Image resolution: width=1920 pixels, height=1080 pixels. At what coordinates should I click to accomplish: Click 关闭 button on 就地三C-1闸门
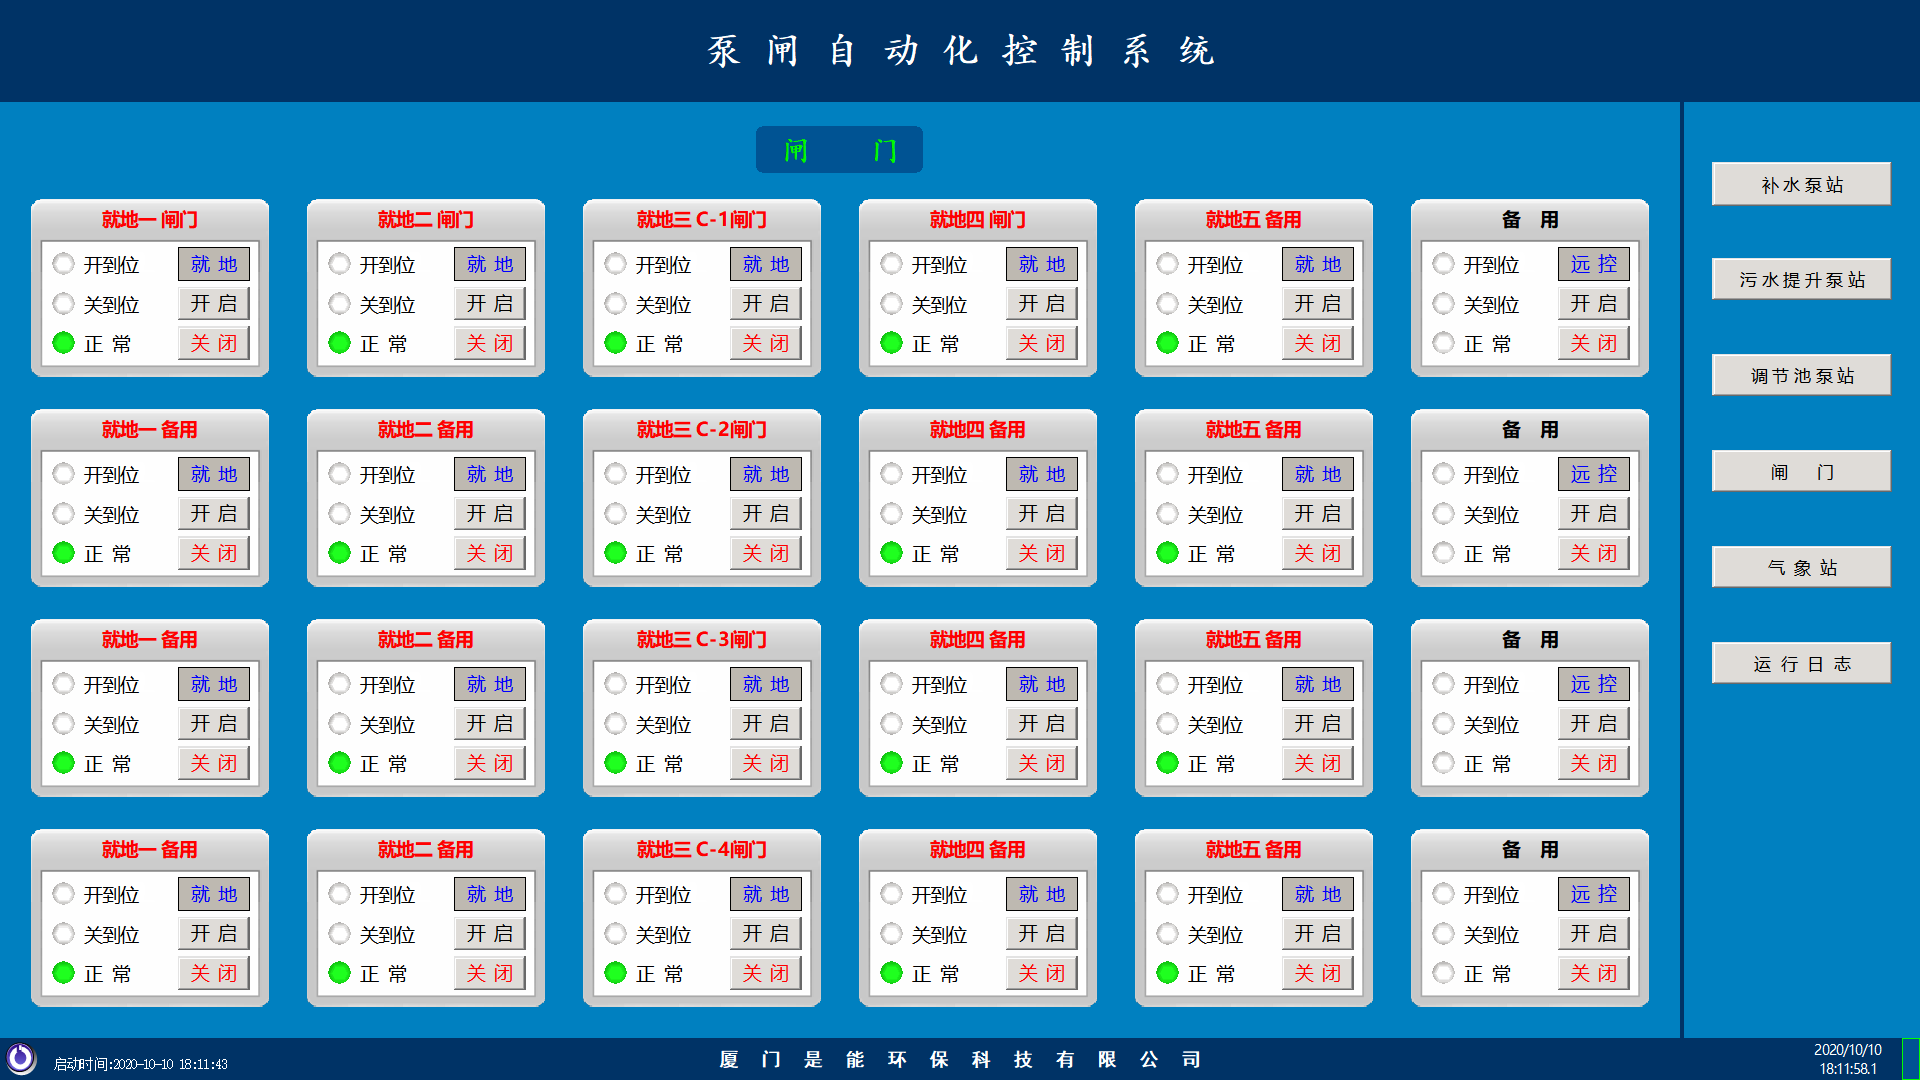pyautogui.click(x=765, y=342)
